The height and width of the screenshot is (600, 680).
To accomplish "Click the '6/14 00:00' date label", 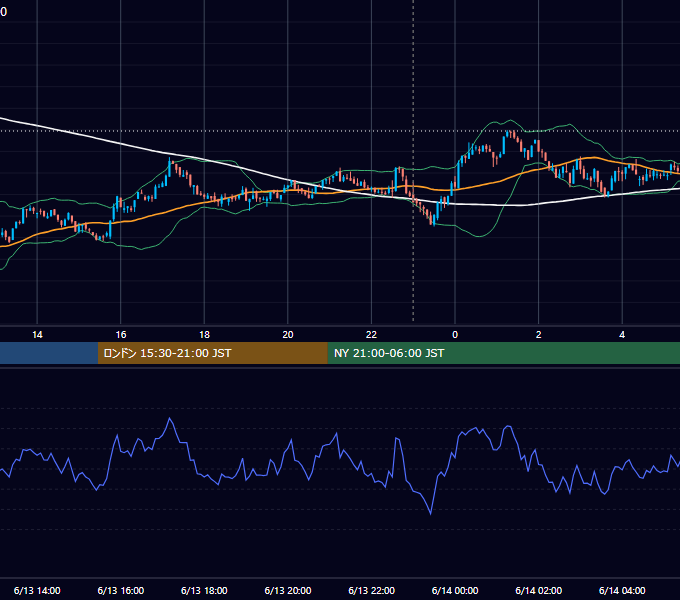I will (455, 590).
